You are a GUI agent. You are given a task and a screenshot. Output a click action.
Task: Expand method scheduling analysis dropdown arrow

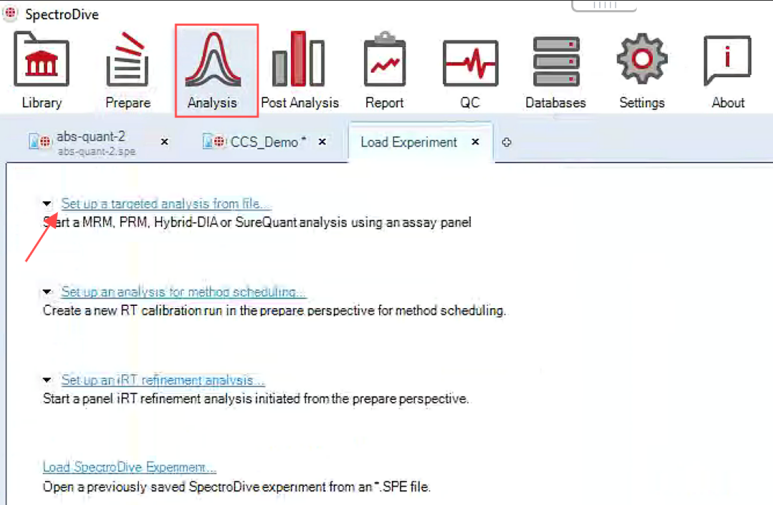coord(47,291)
